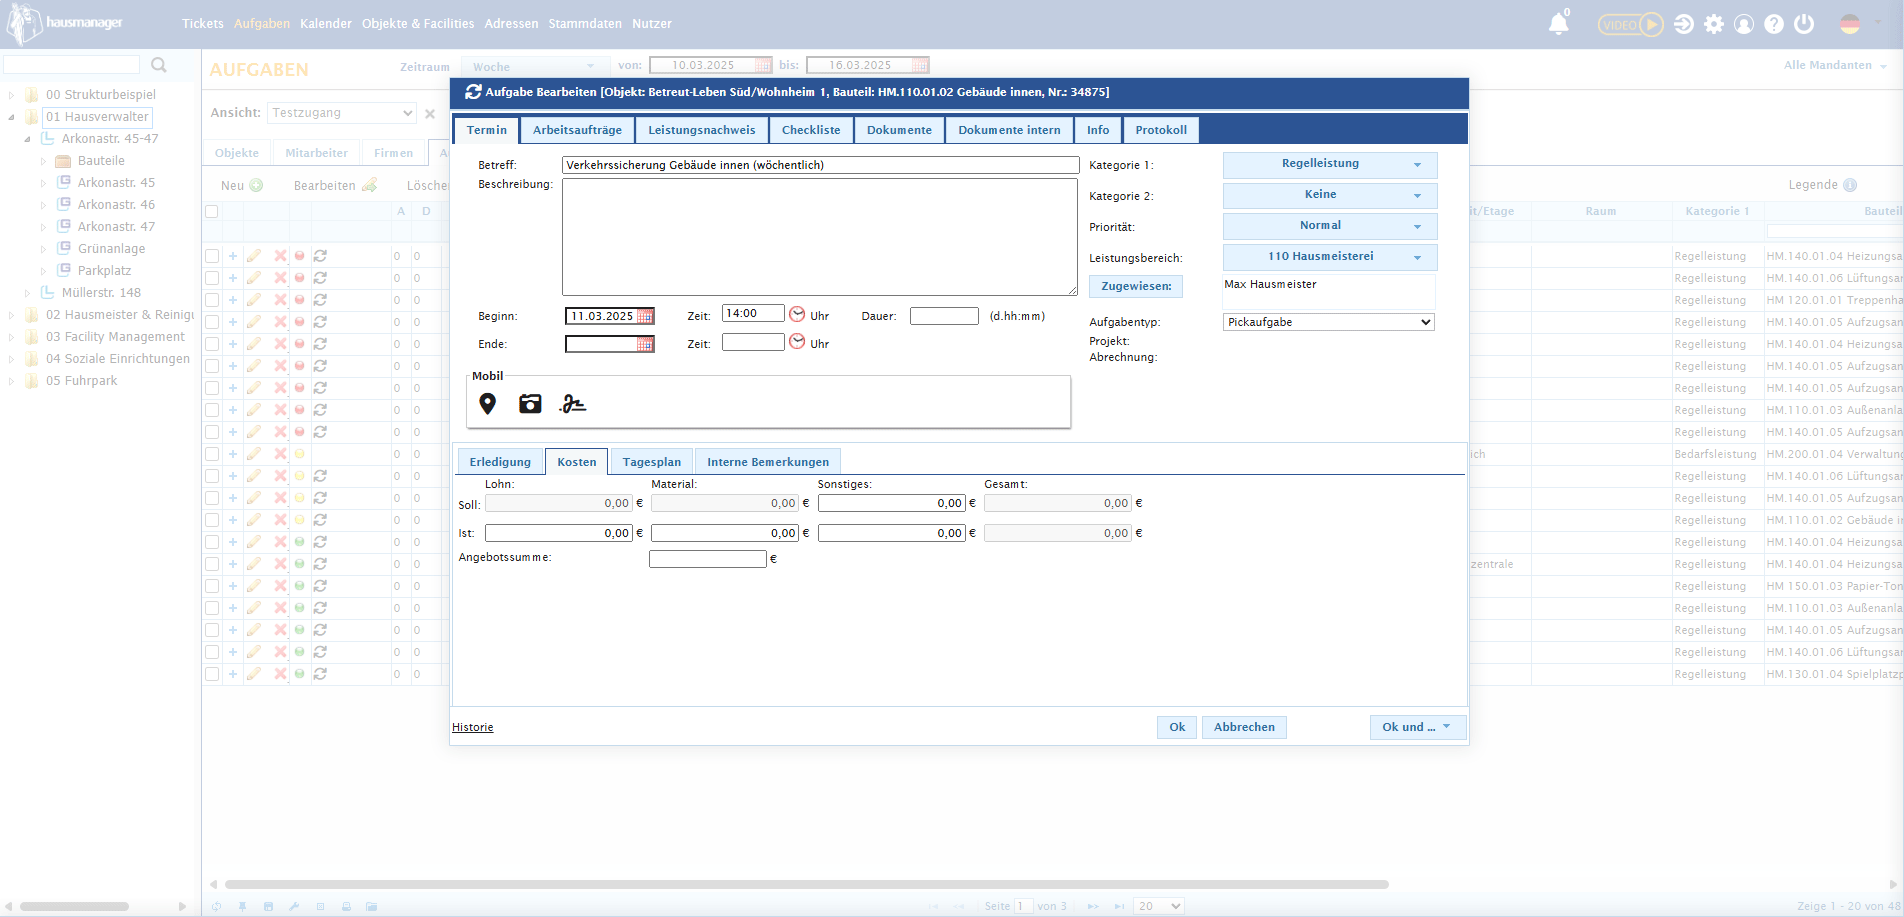Image resolution: width=1904 pixels, height=917 pixels.
Task: Check the Bedarfsleistung row checkbox
Action: [212, 454]
